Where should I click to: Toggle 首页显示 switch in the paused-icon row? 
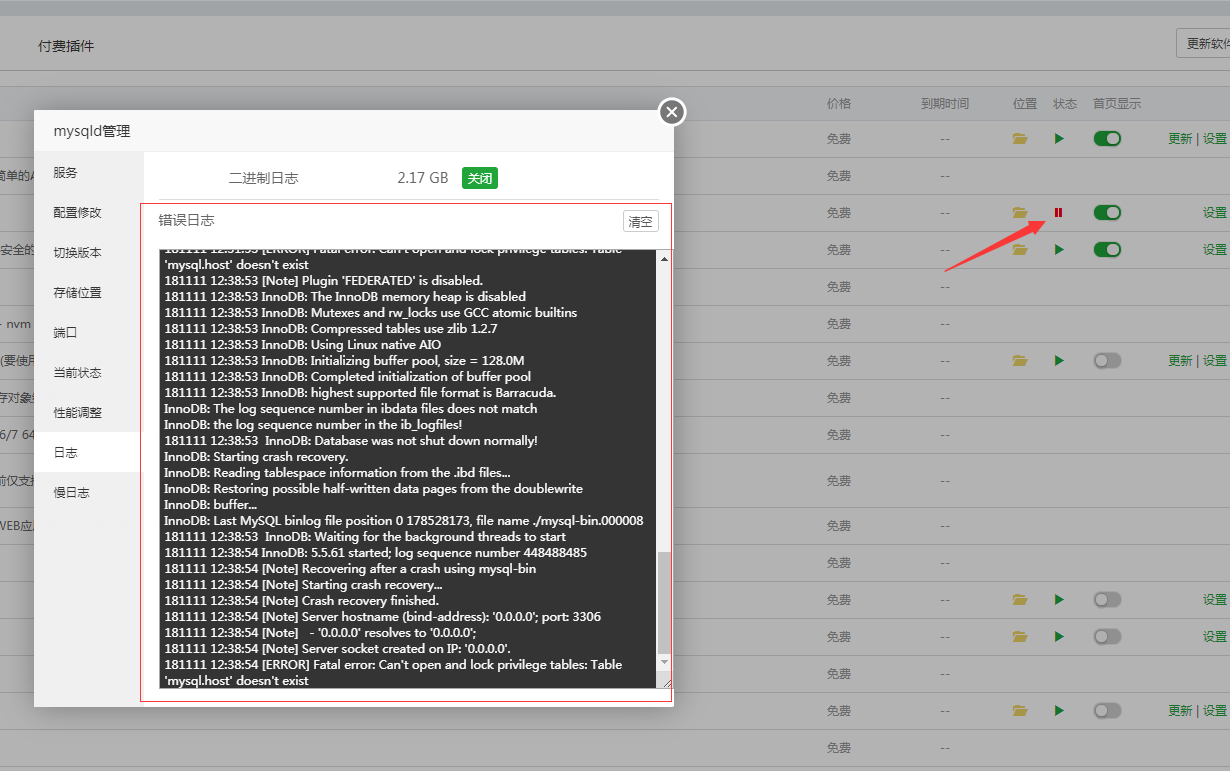(x=1107, y=212)
